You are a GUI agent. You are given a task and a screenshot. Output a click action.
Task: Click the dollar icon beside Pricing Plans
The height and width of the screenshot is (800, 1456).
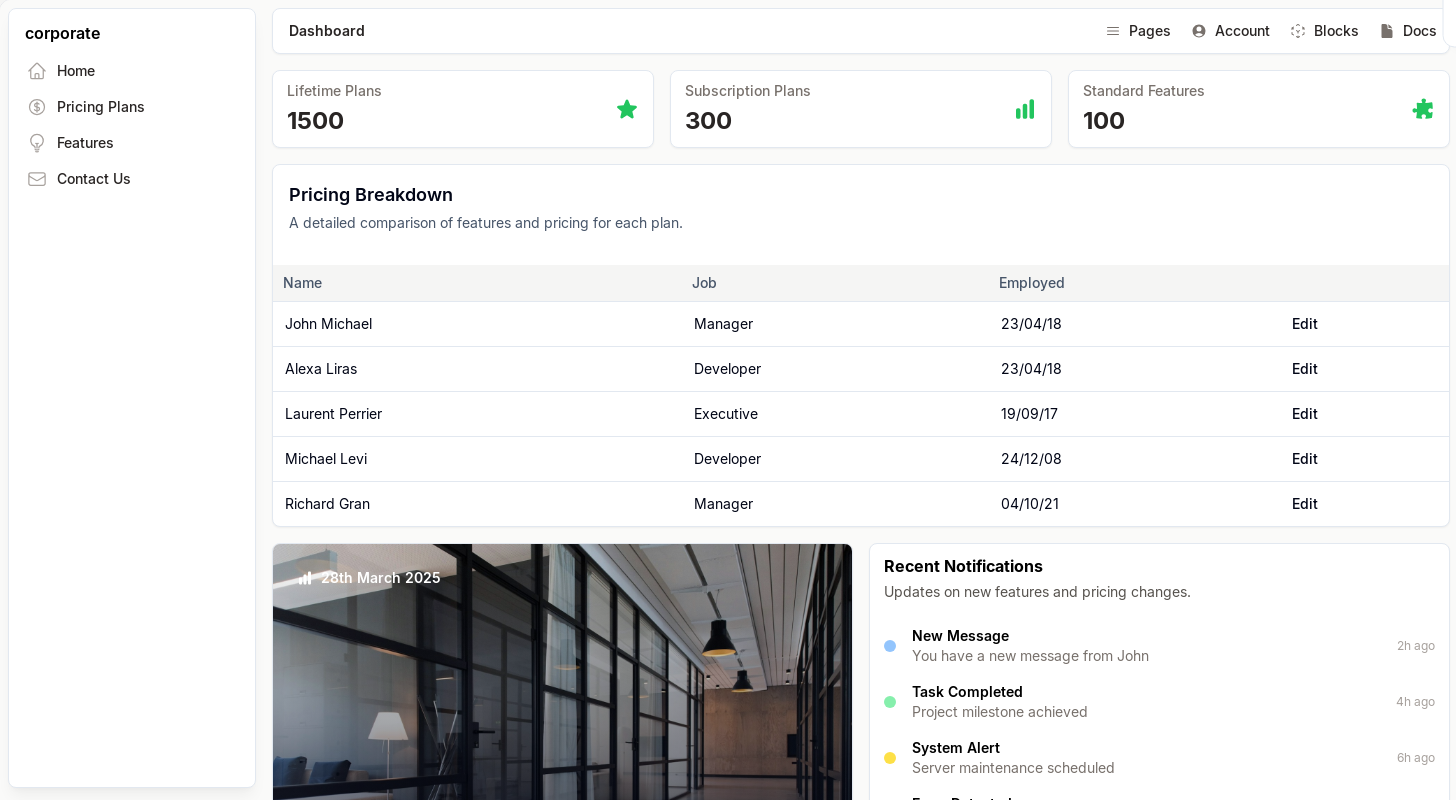(x=37, y=107)
